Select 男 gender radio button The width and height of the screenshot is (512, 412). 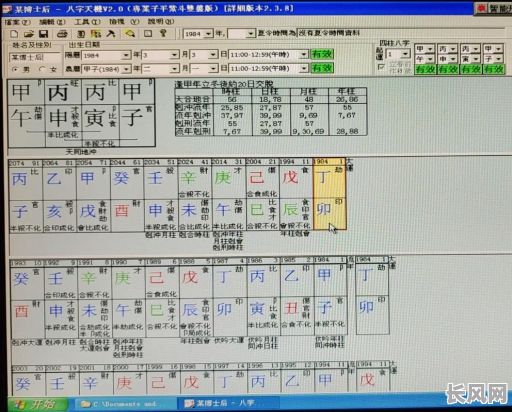pos(14,69)
